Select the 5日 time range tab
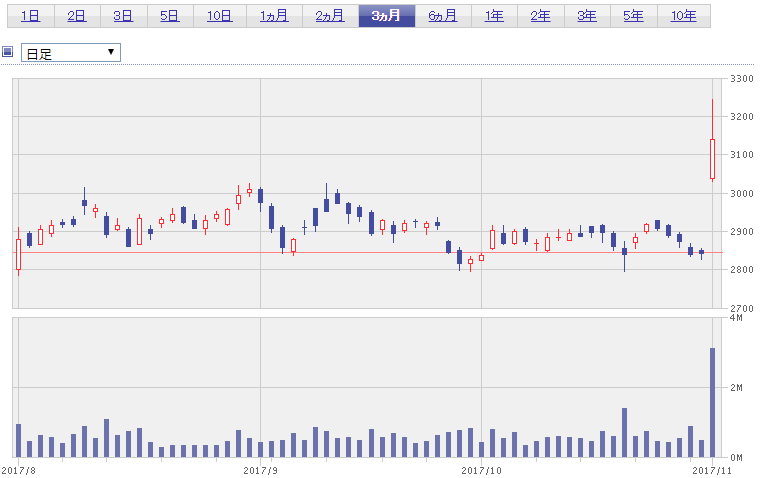This screenshot has height=478, width=766. point(170,16)
